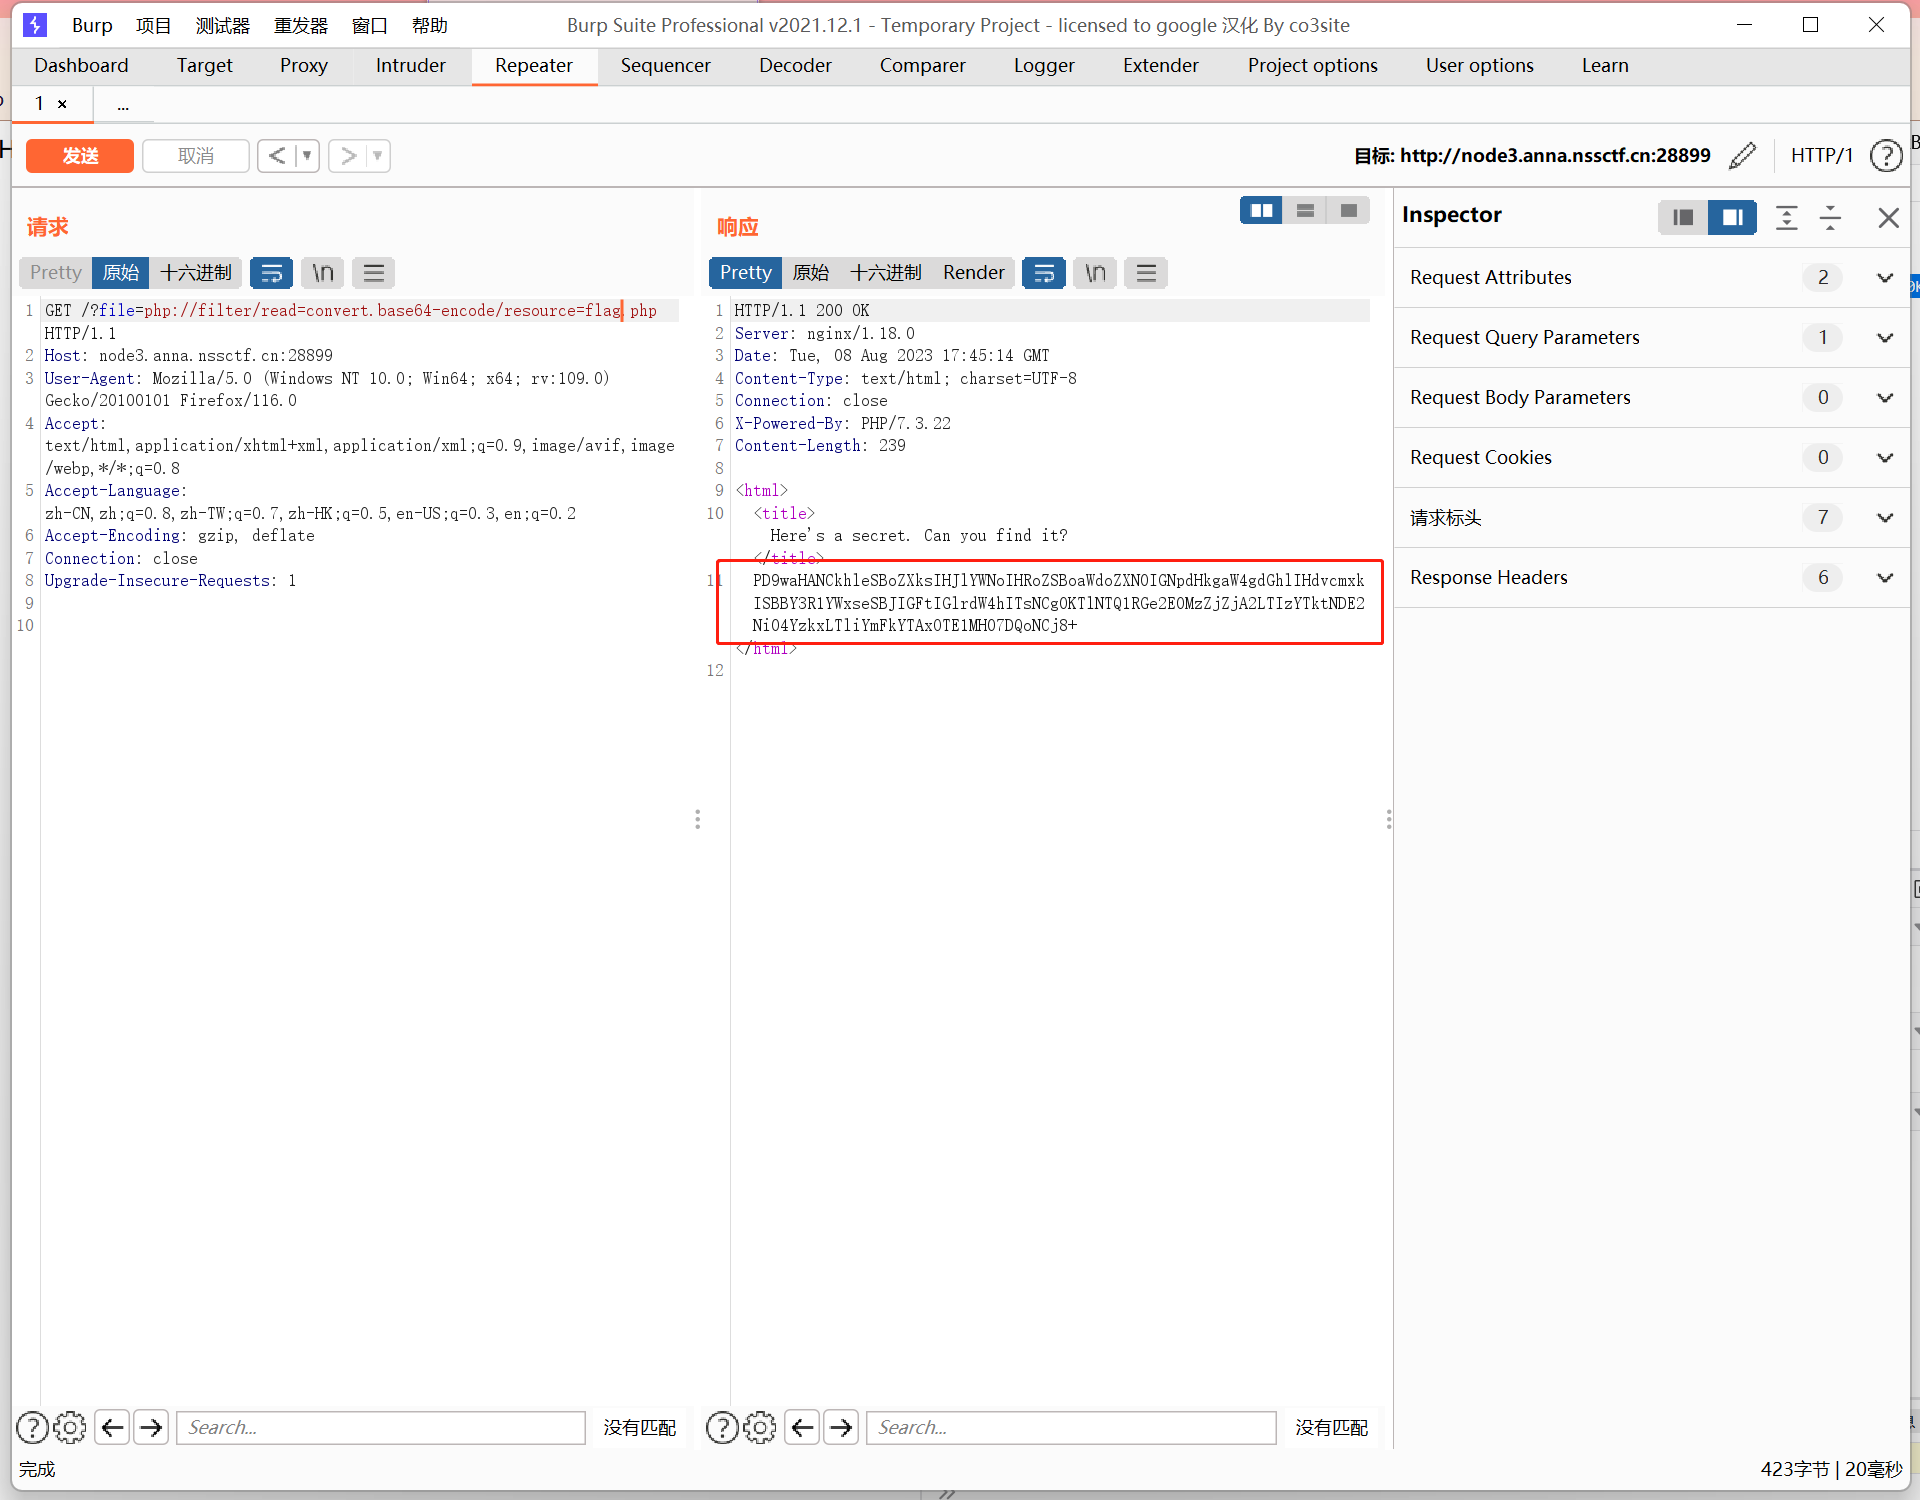The image size is (1920, 1500).
Task: Open the Project options tab
Action: (1312, 66)
